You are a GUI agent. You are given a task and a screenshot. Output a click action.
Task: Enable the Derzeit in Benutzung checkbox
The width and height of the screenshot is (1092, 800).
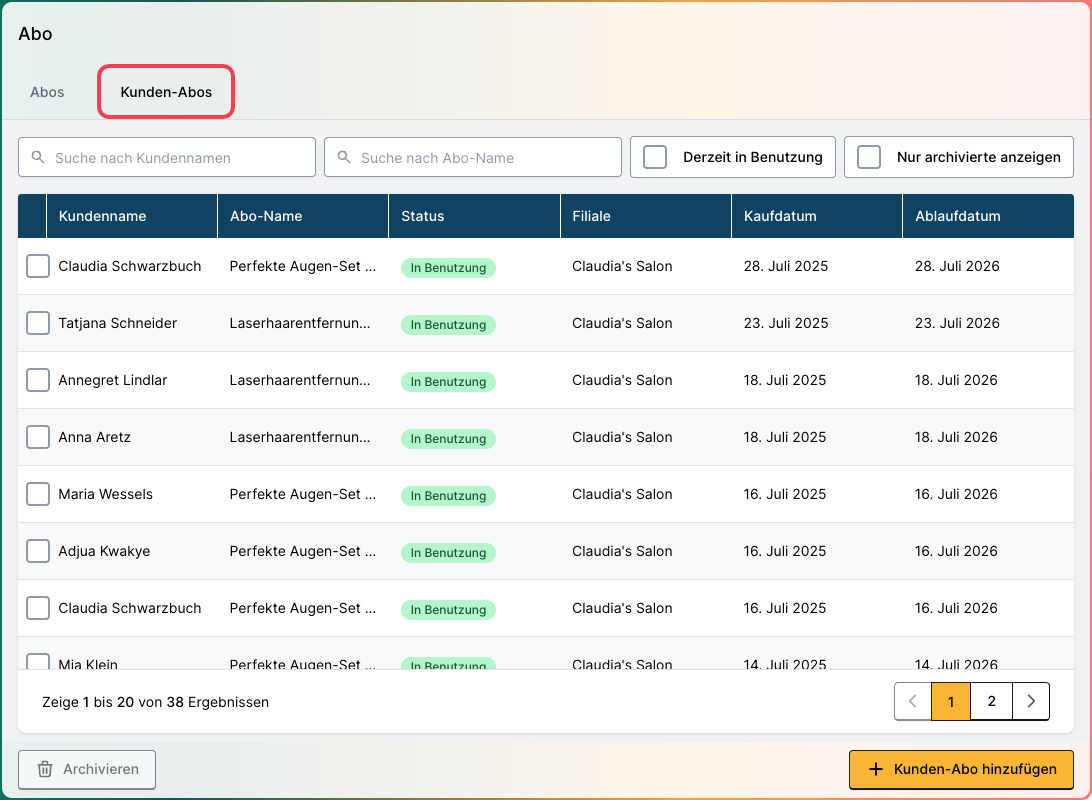pos(655,157)
